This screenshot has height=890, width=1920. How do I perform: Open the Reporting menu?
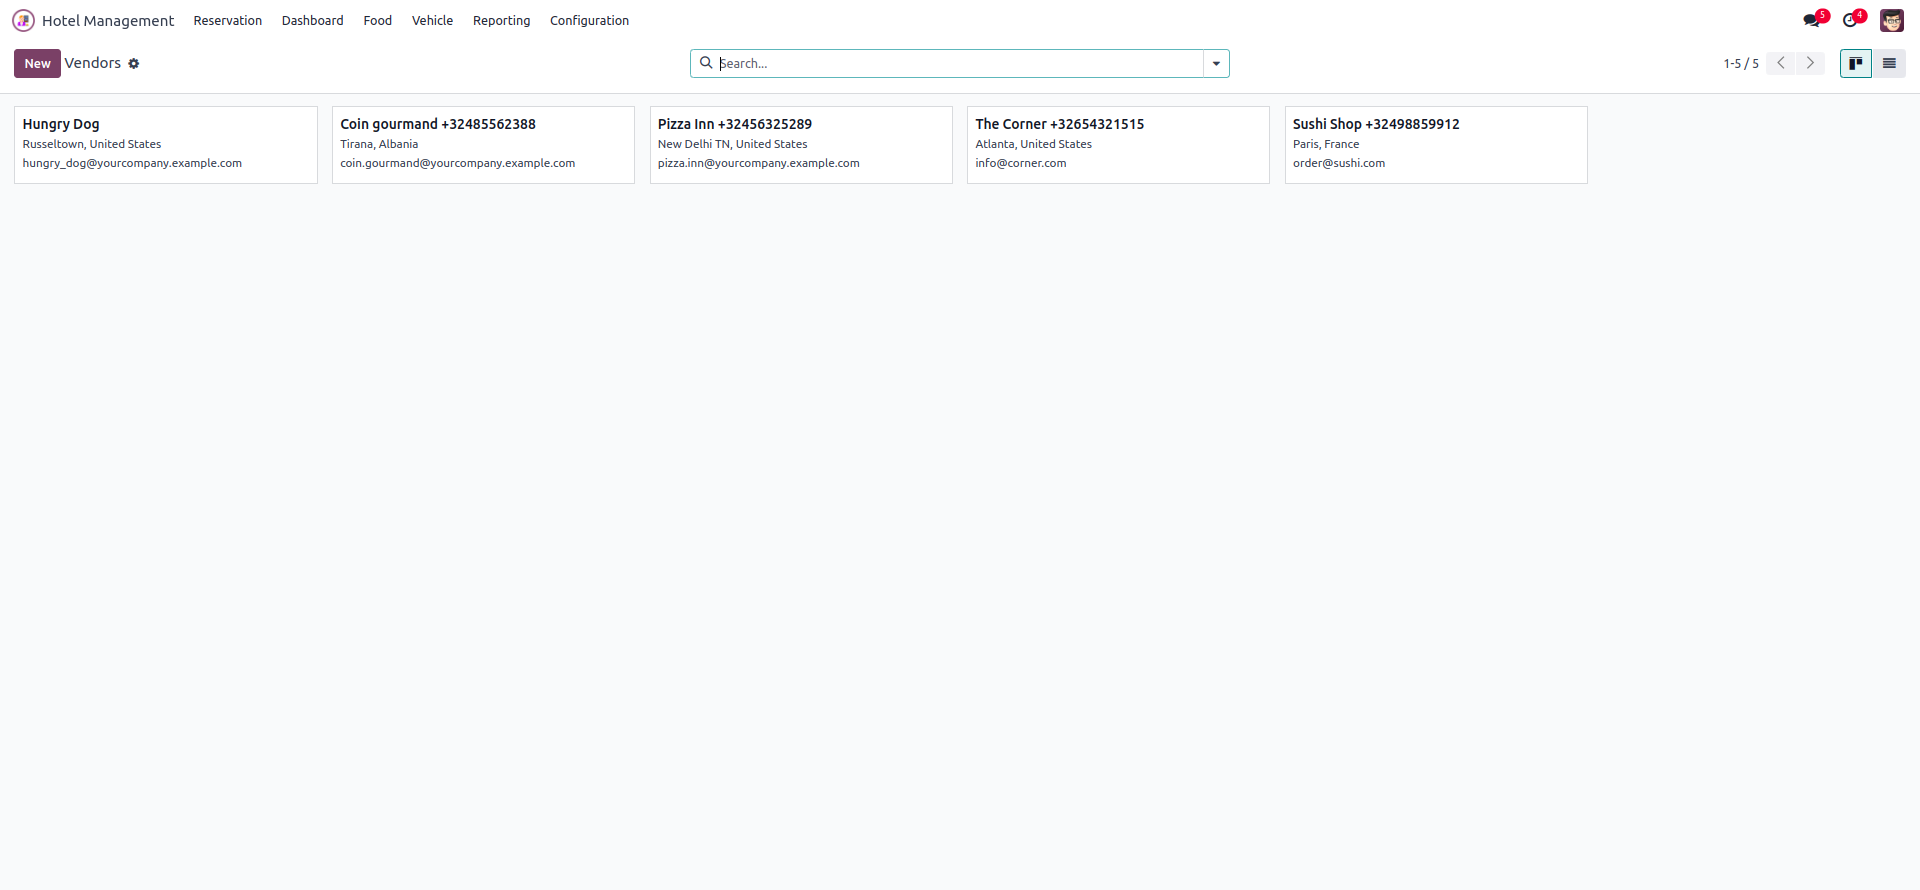pyautogui.click(x=502, y=20)
